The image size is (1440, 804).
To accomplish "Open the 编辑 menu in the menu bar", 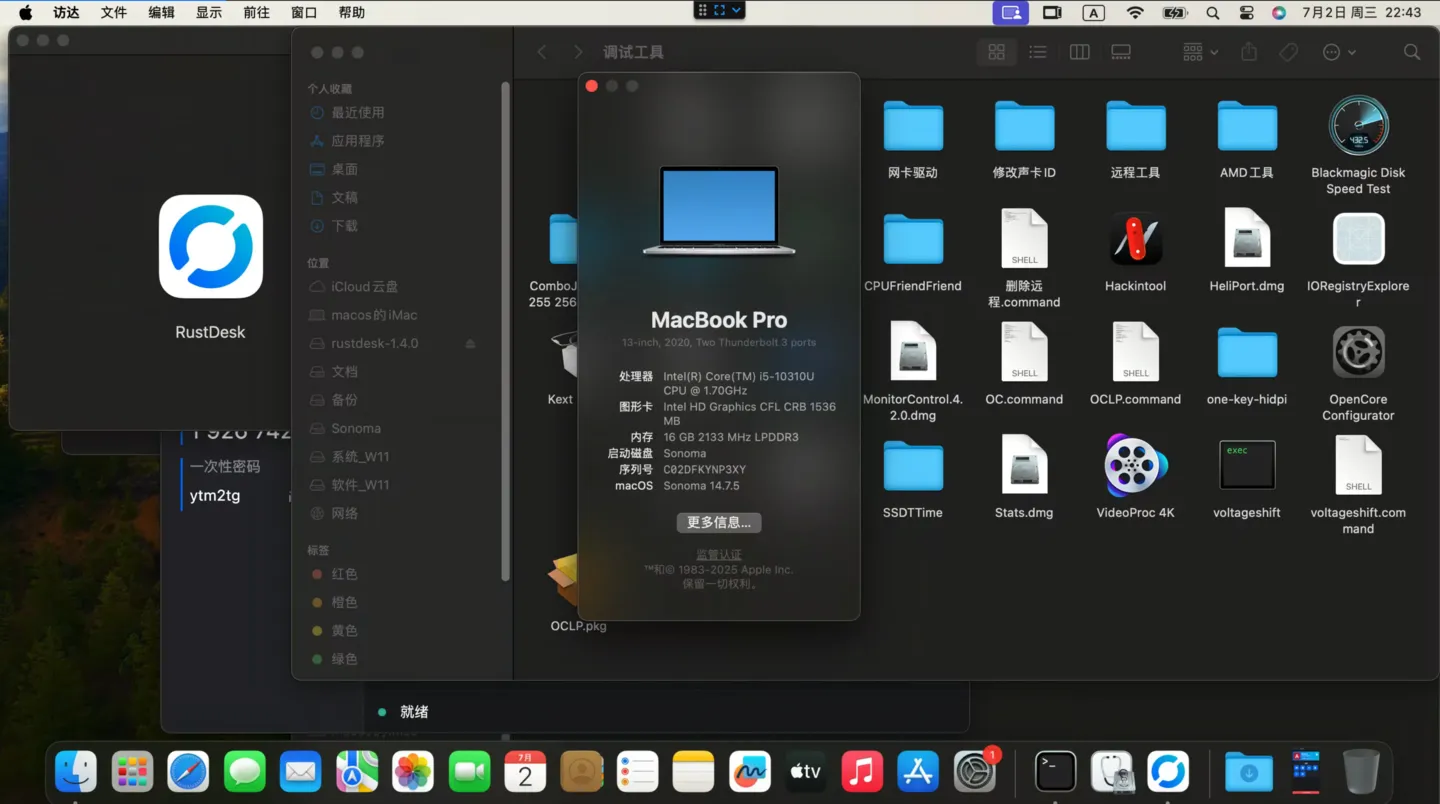I will point(161,13).
